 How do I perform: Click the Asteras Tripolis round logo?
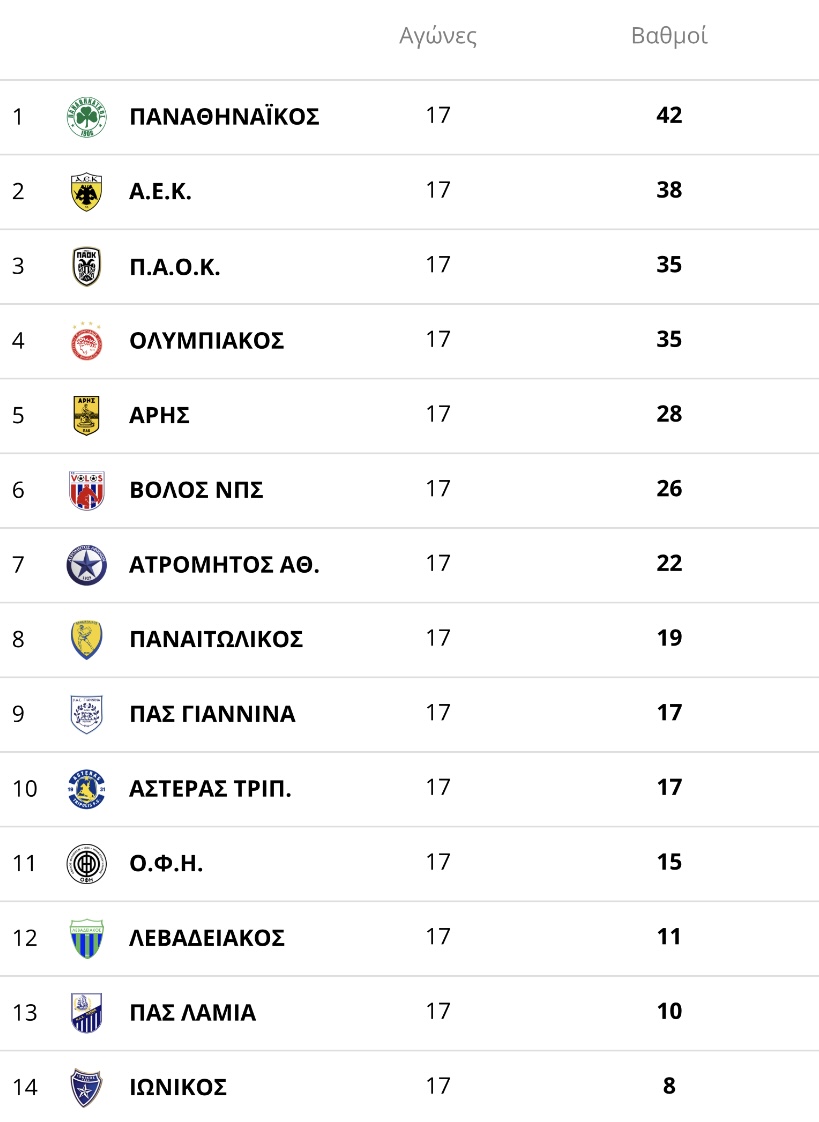(x=87, y=789)
